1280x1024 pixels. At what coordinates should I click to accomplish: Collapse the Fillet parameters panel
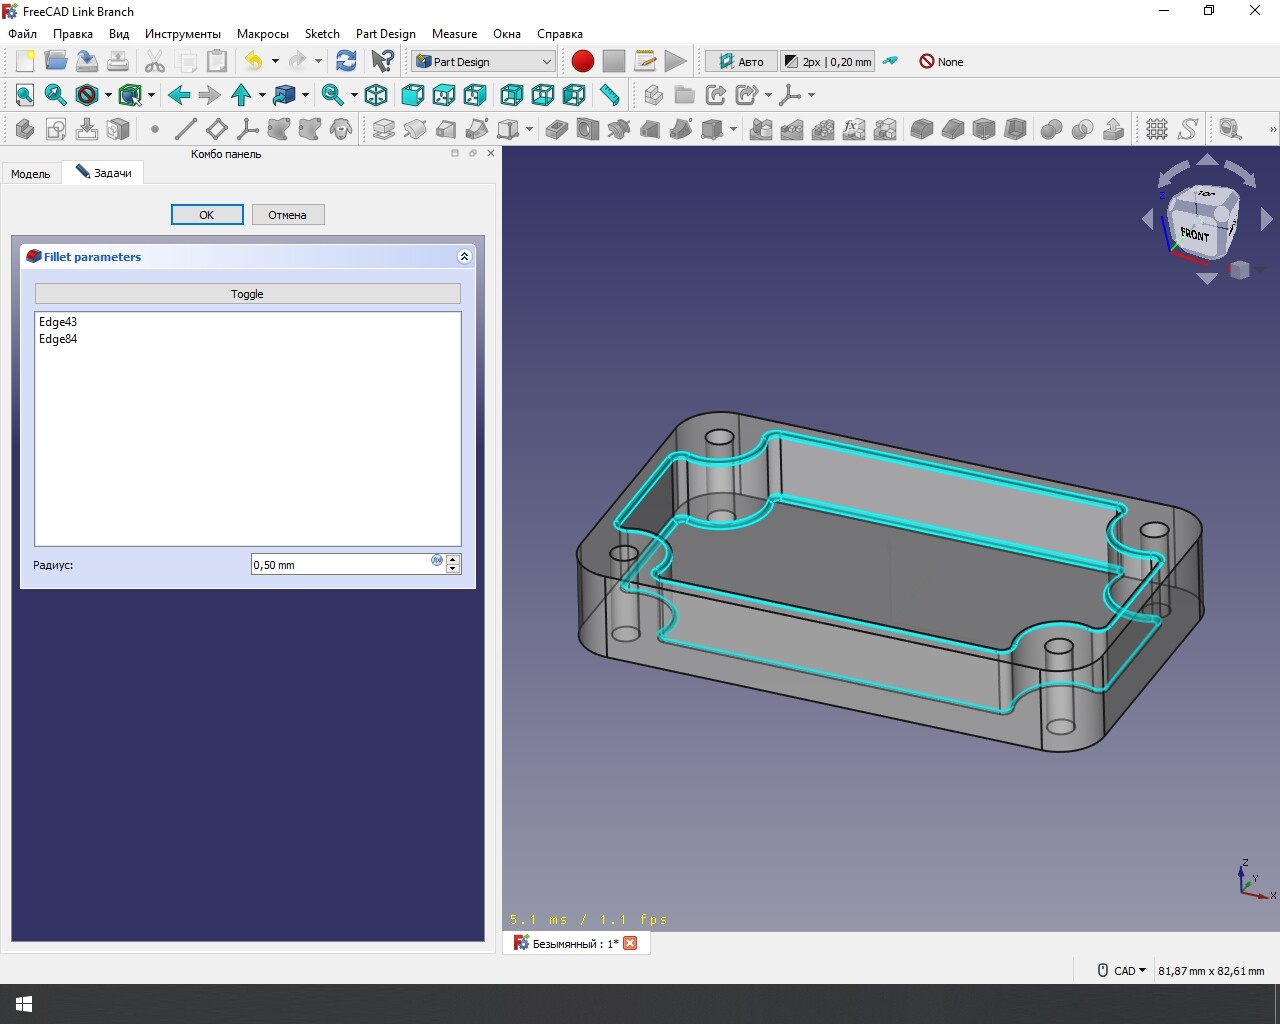464,257
